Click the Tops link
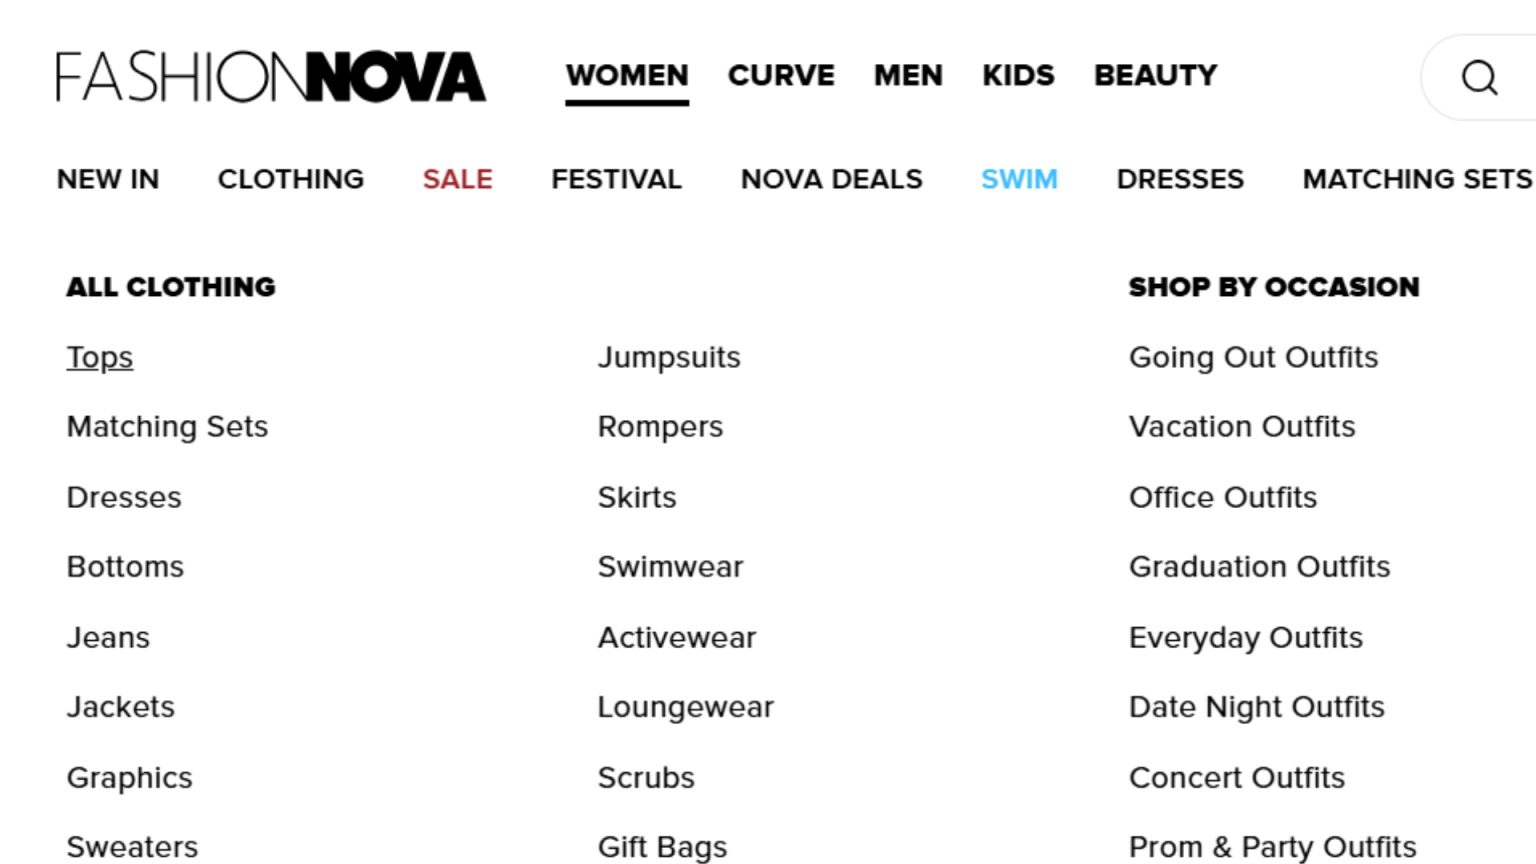The width and height of the screenshot is (1536, 864). tap(99, 357)
